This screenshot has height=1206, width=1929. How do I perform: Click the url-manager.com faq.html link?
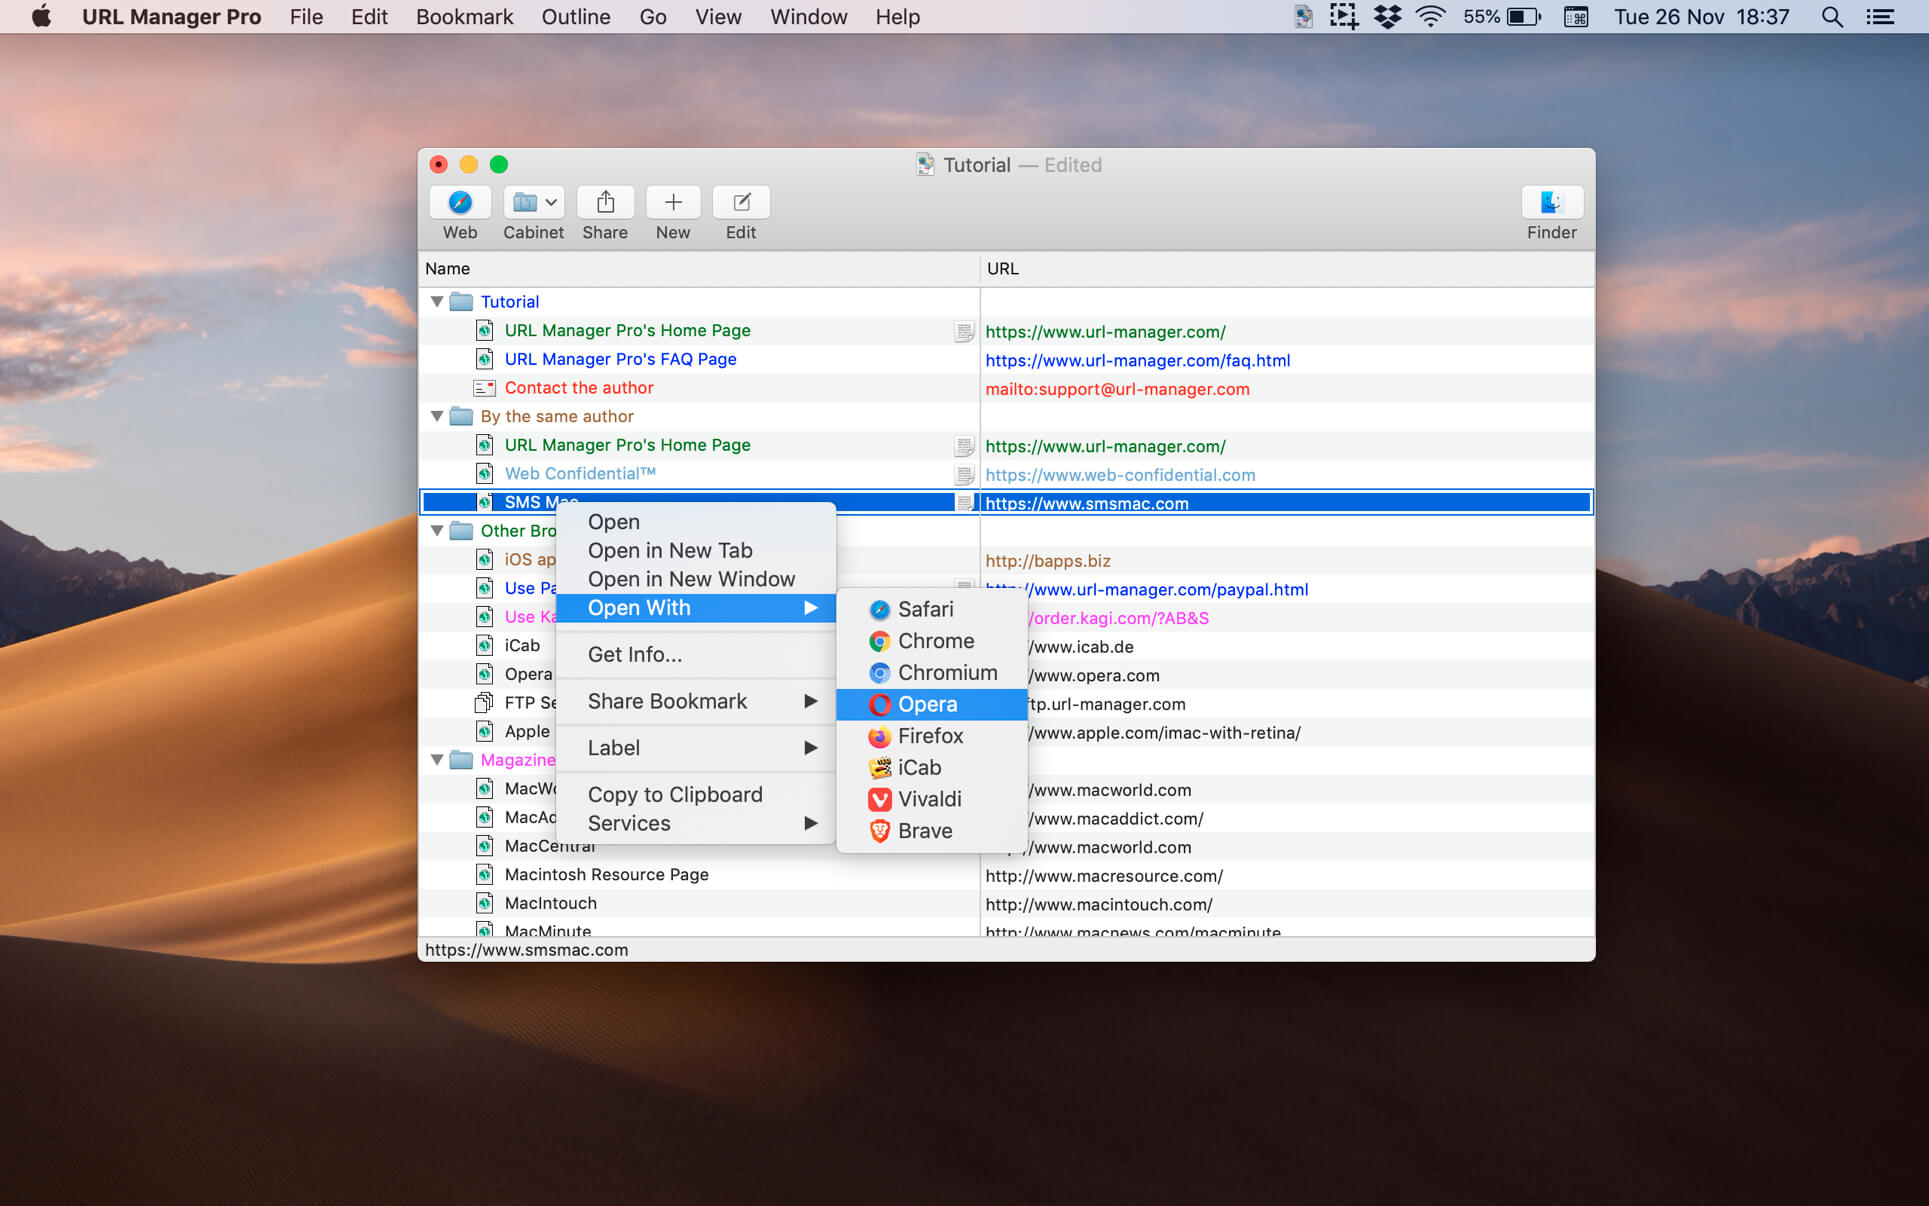[x=1137, y=360]
